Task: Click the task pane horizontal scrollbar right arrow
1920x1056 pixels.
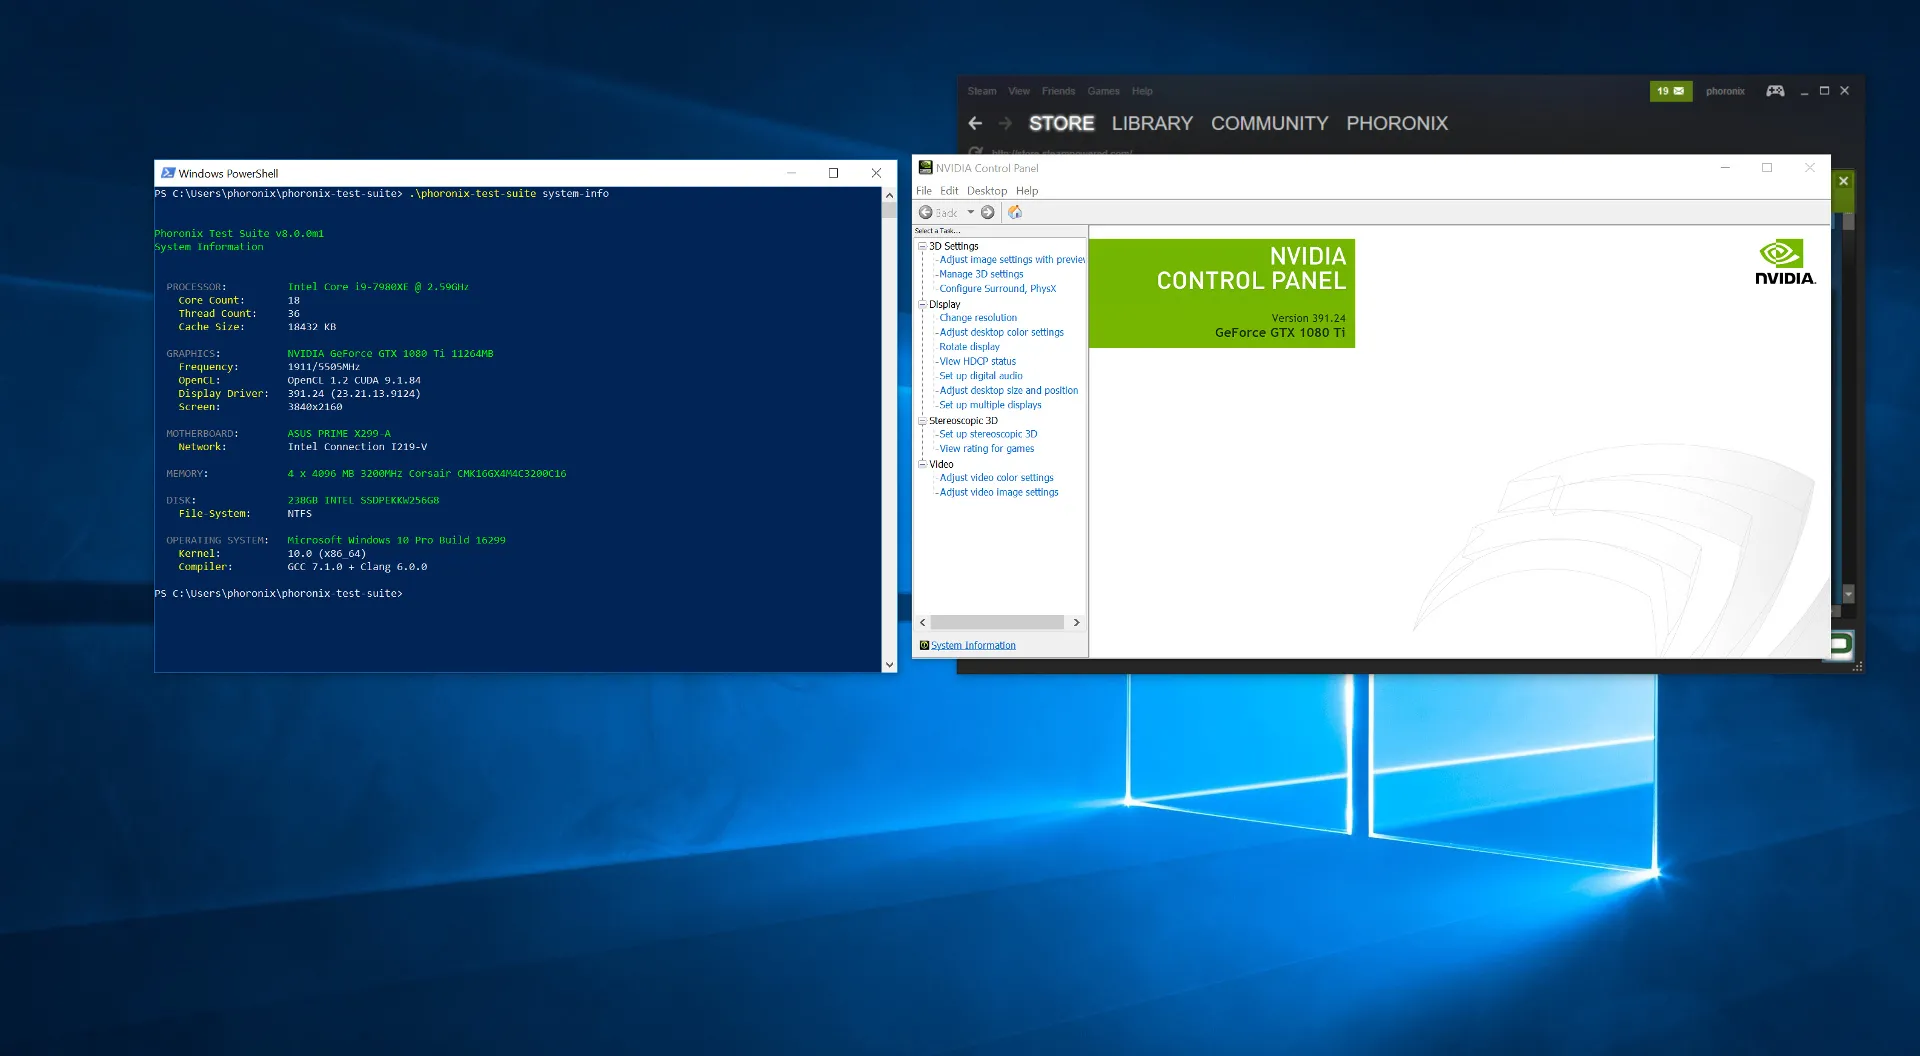Action: point(1076,622)
